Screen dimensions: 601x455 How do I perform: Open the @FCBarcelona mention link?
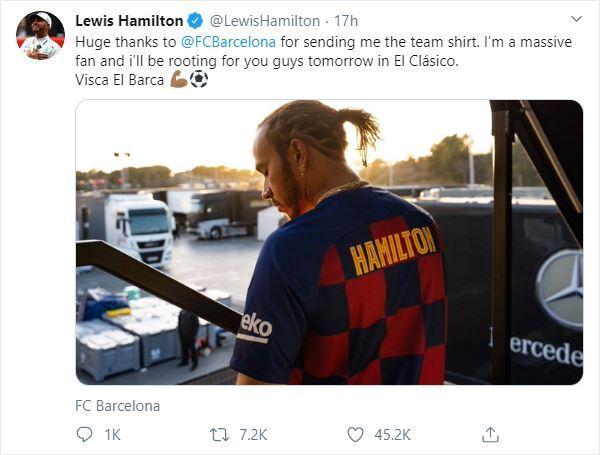point(228,42)
